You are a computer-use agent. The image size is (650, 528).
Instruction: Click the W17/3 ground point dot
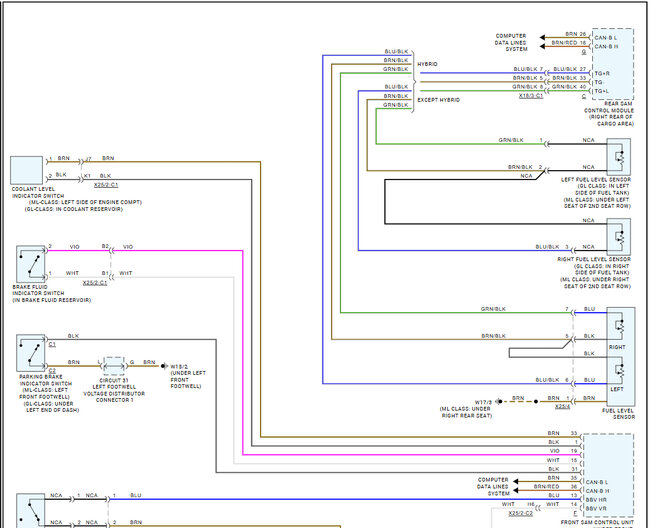coord(500,402)
